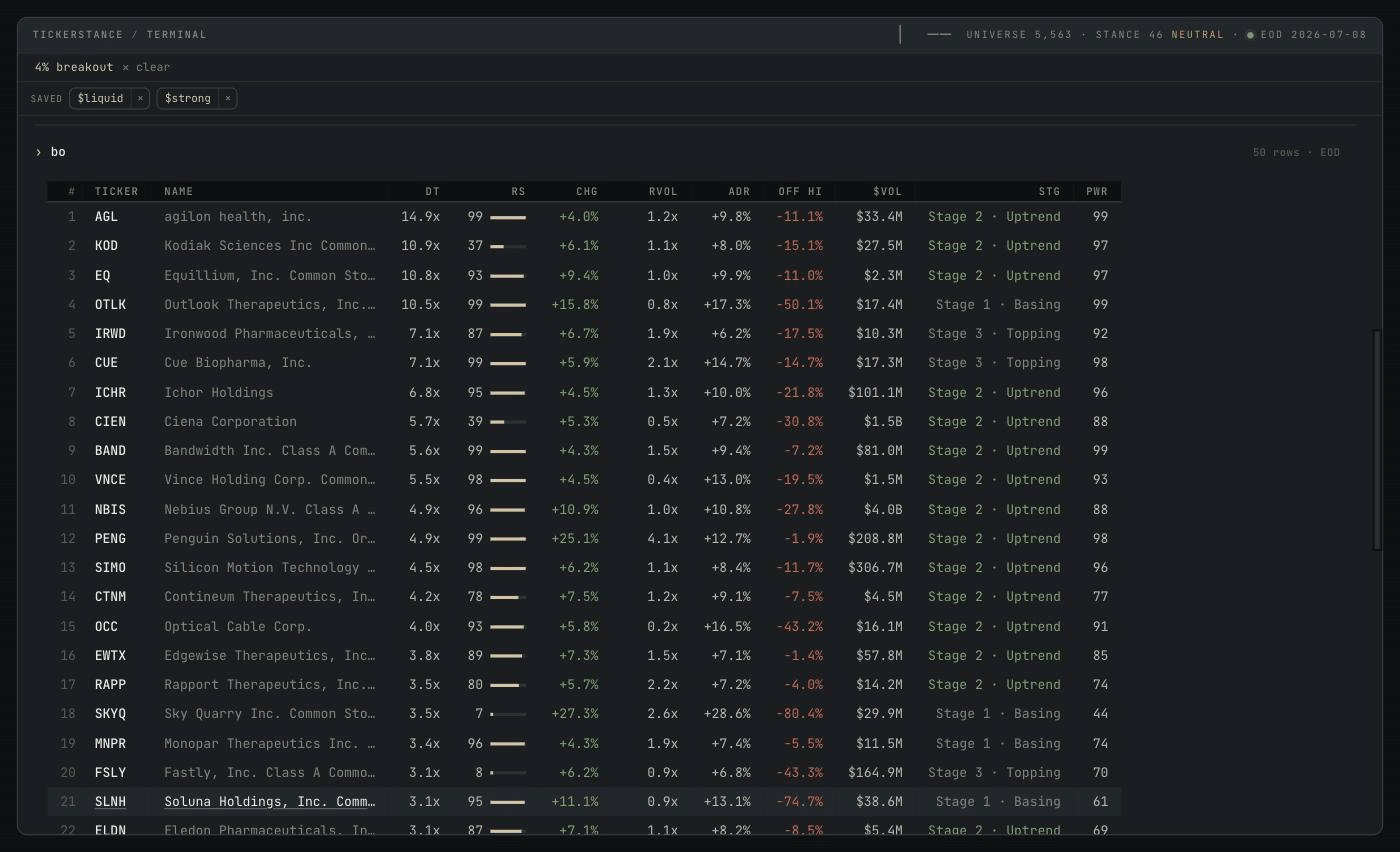Select the CTNM ticker
This screenshot has width=1400, height=852.
(x=110, y=597)
